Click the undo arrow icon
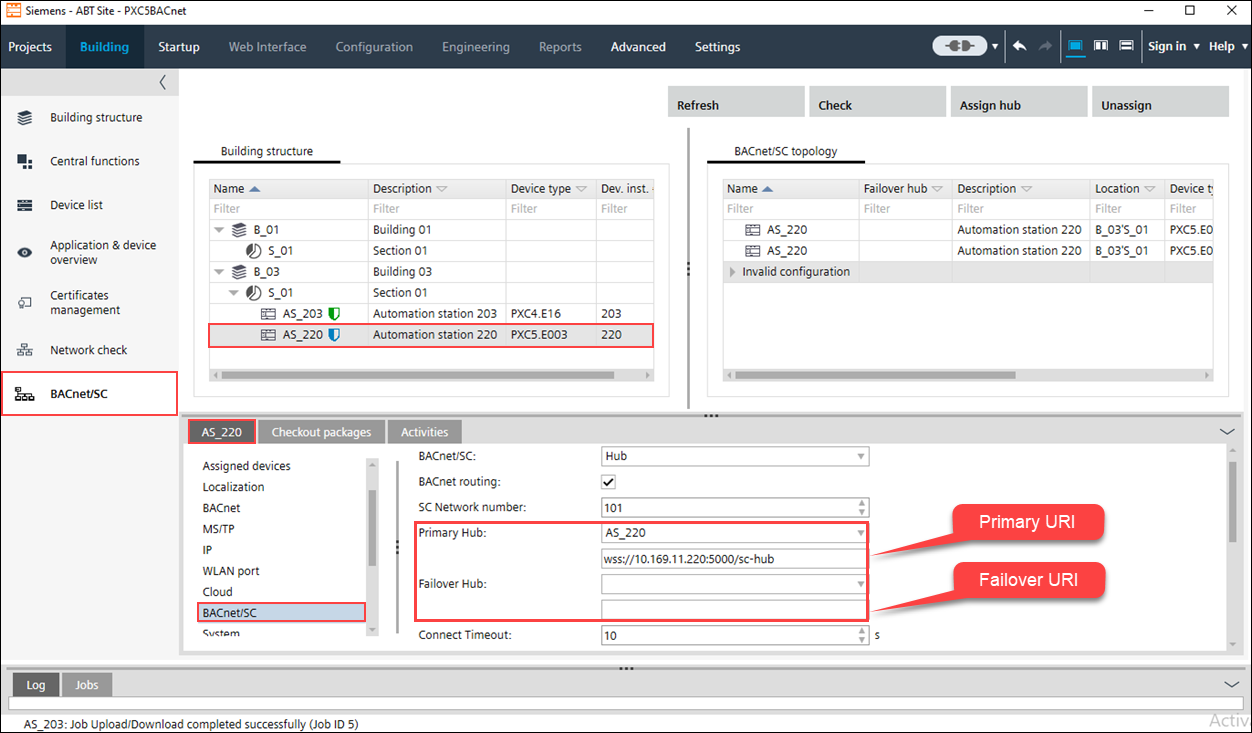Image resolution: width=1252 pixels, height=733 pixels. pos(1019,47)
